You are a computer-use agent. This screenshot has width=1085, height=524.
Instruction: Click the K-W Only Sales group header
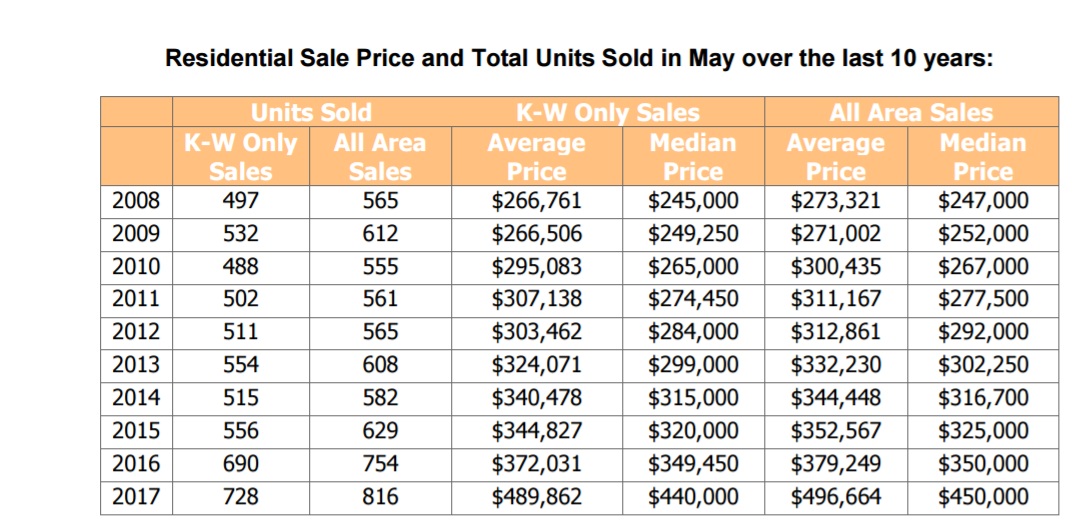tap(607, 113)
